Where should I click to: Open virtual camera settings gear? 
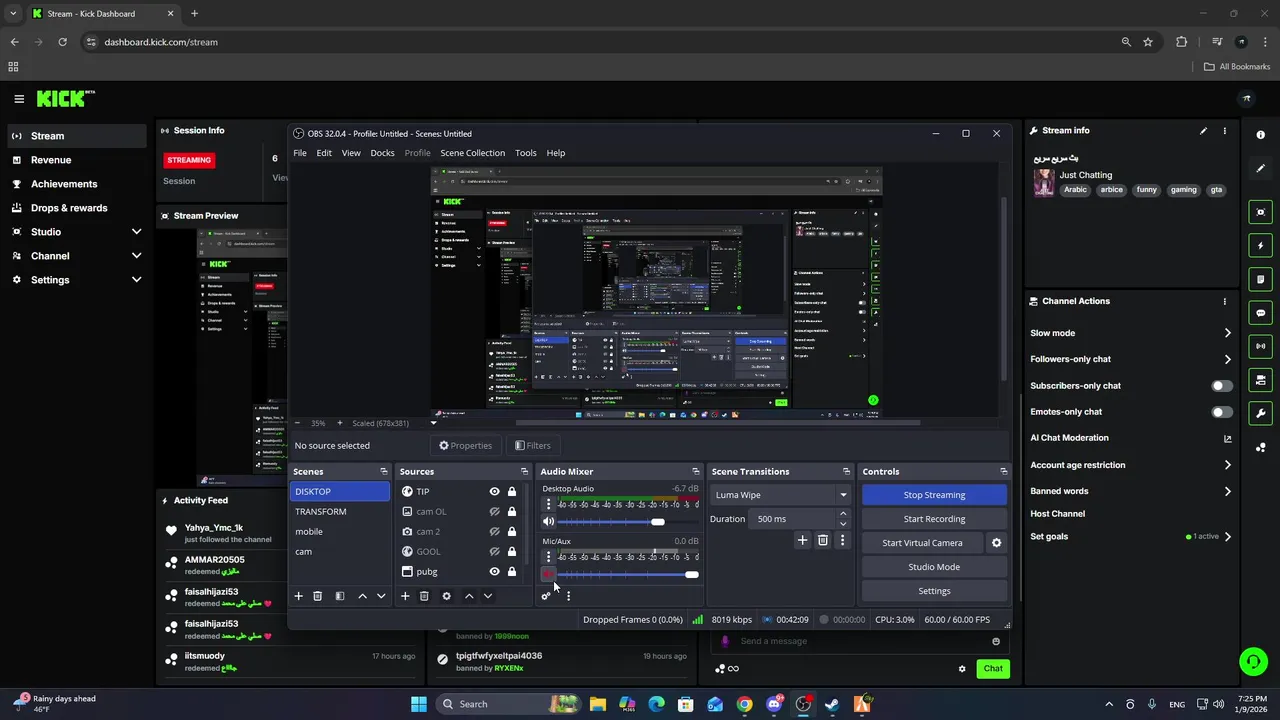click(996, 543)
